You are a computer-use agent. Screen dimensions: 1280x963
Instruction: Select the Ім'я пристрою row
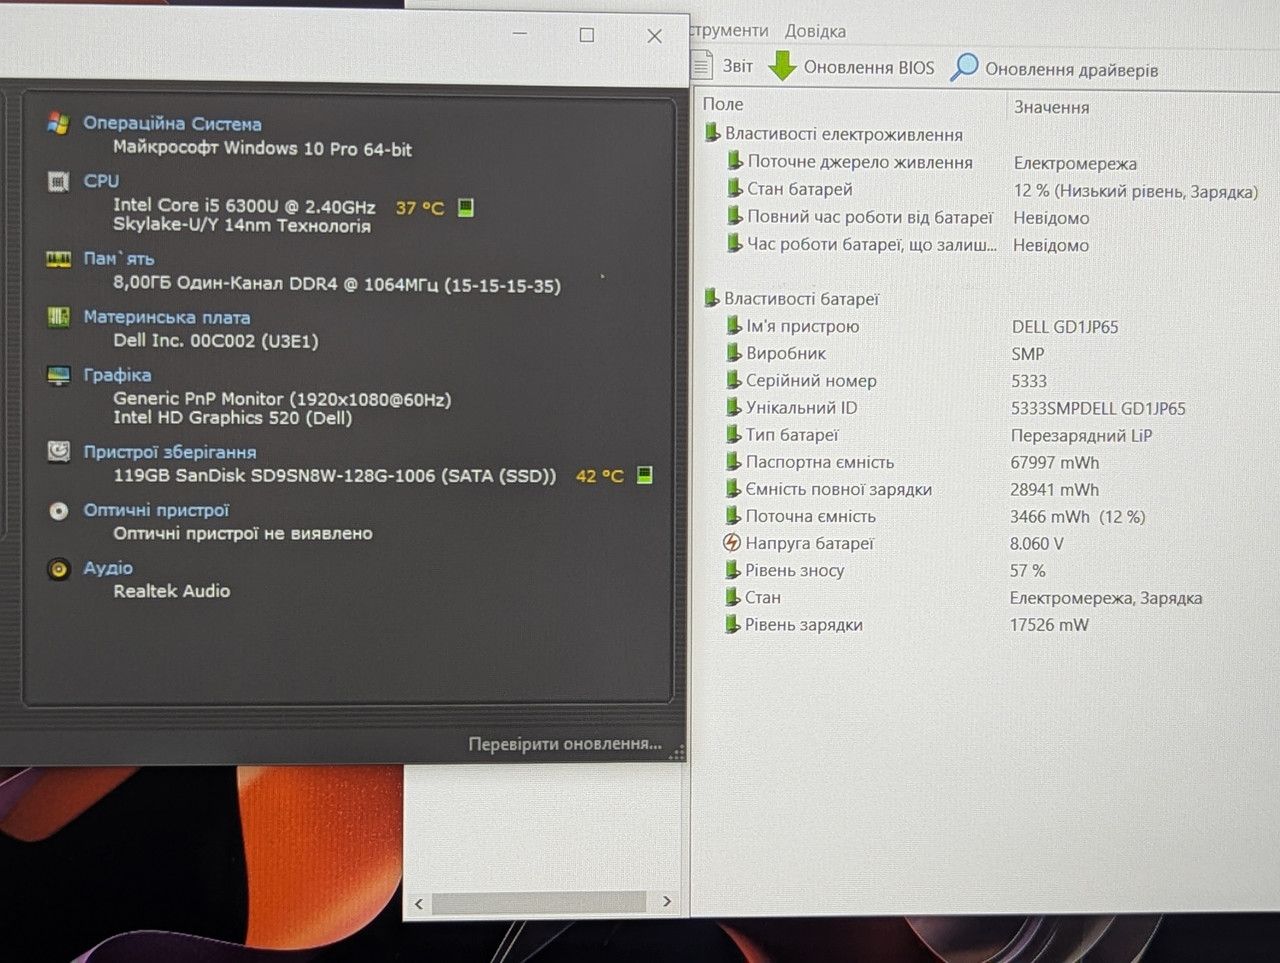[x=920, y=326]
